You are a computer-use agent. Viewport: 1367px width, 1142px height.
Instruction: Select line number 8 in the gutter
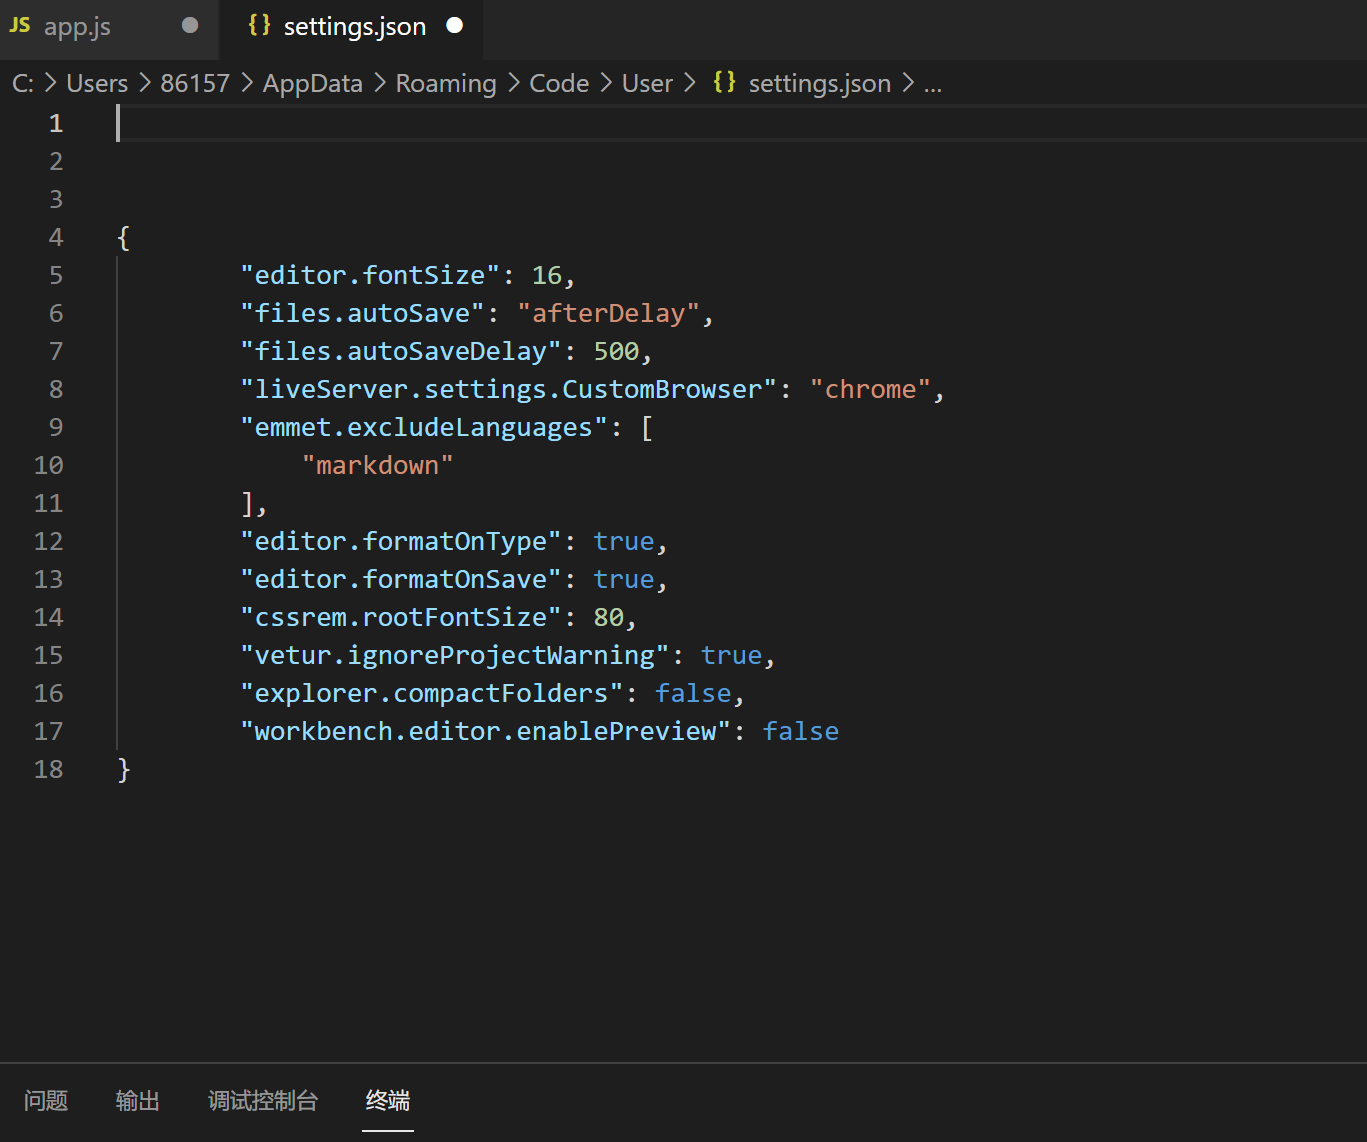(x=56, y=389)
